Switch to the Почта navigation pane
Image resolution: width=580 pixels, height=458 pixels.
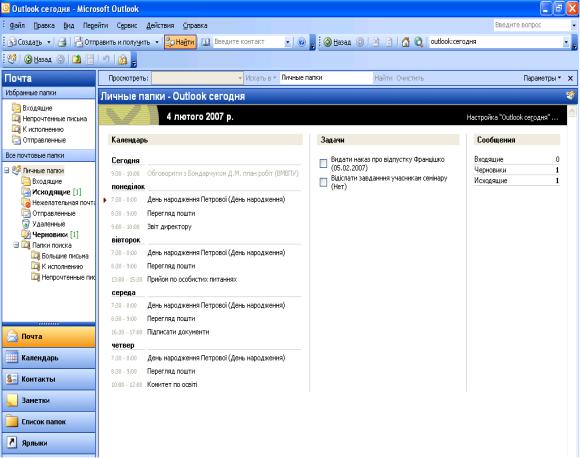click(x=49, y=337)
